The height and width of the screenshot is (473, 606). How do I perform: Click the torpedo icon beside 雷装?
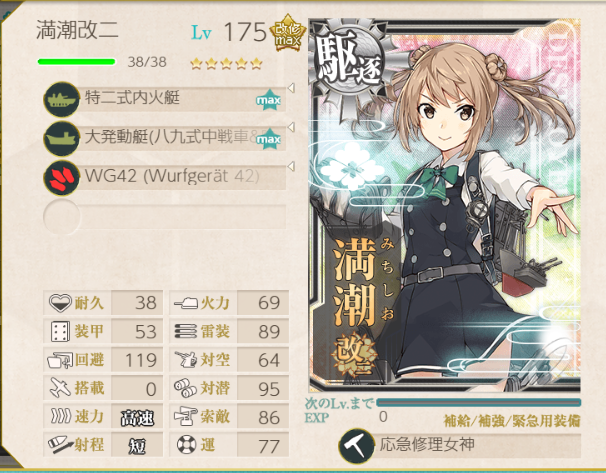point(186,331)
